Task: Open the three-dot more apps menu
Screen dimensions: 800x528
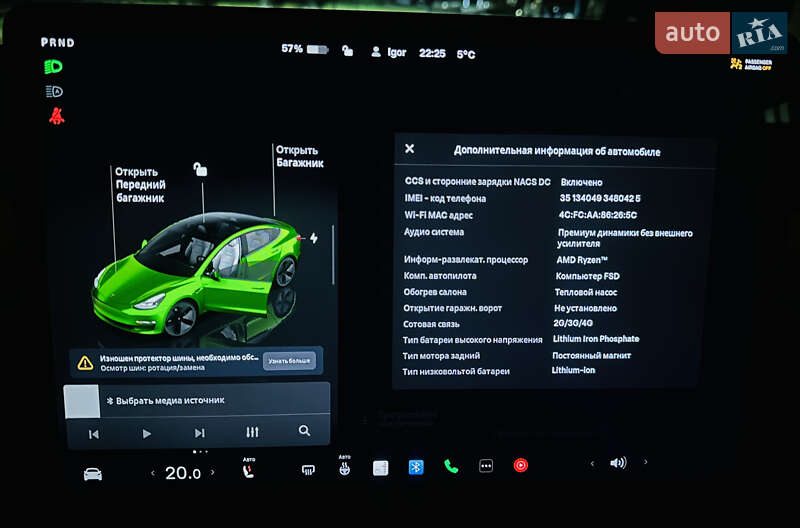Action: (x=486, y=466)
